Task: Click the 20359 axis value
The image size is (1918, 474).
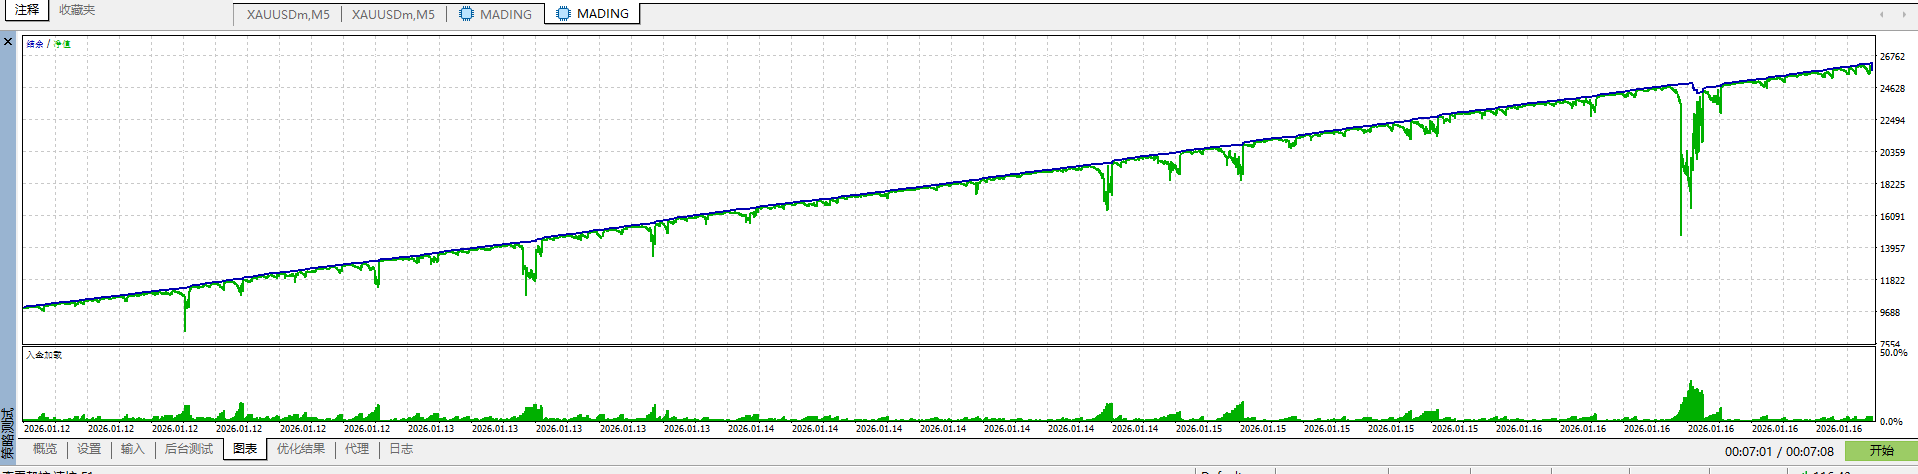Action: pyautogui.click(x=1892, y=153)
